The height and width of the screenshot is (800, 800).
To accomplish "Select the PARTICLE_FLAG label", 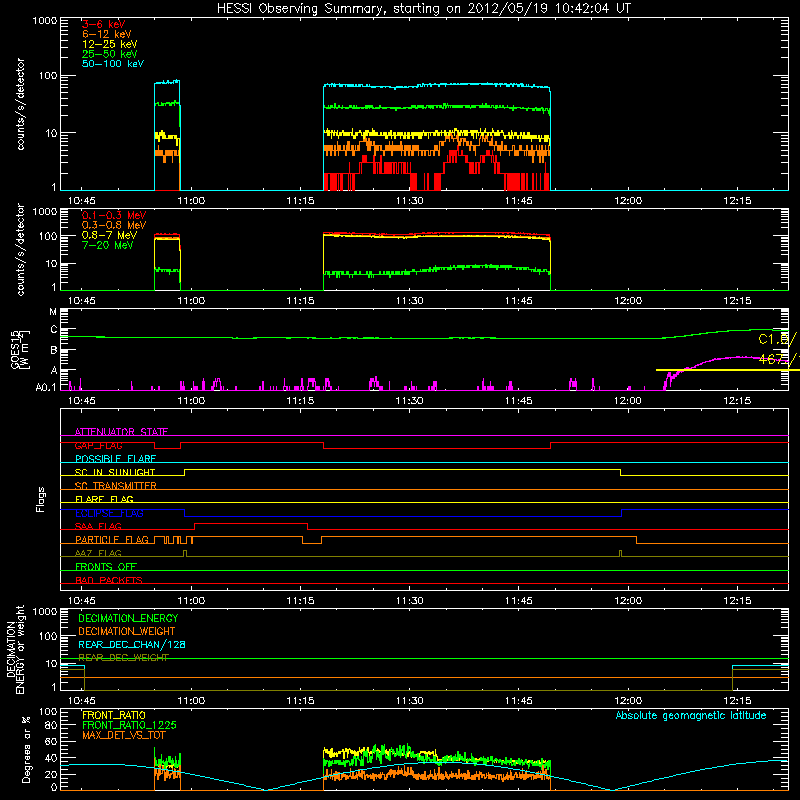I will [112, 539].
